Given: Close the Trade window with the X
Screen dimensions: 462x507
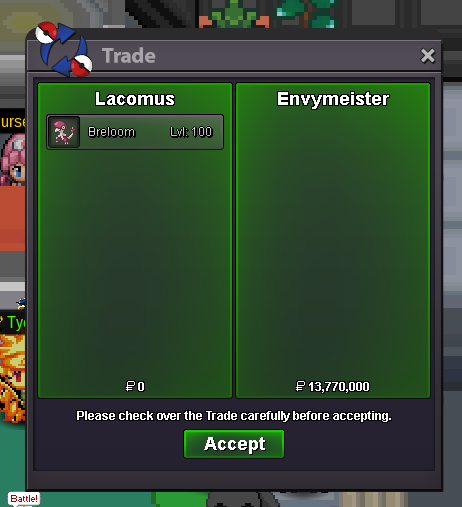Looking at the screenshot, I should coord(428,56).
